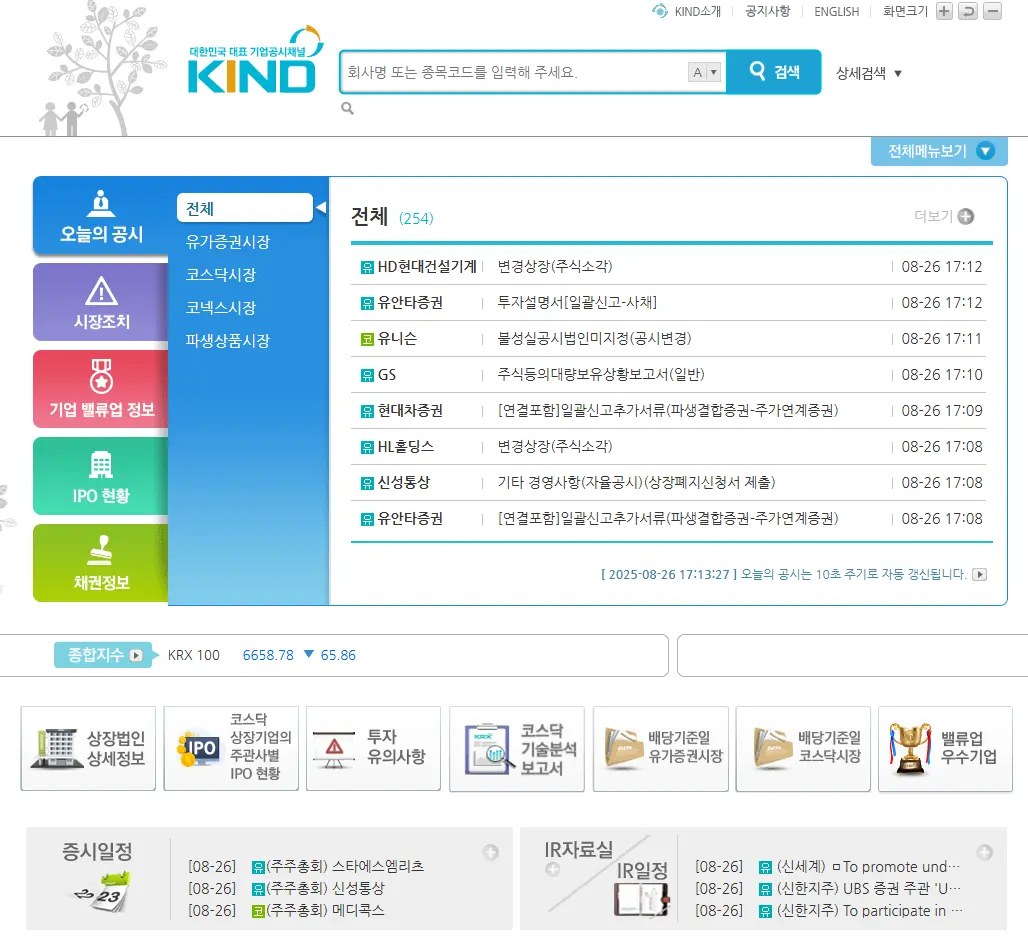Open 배당기준일 유가증권시장 tile
Viewport: 1028px width, 940px height.
(x=661, y=749)
